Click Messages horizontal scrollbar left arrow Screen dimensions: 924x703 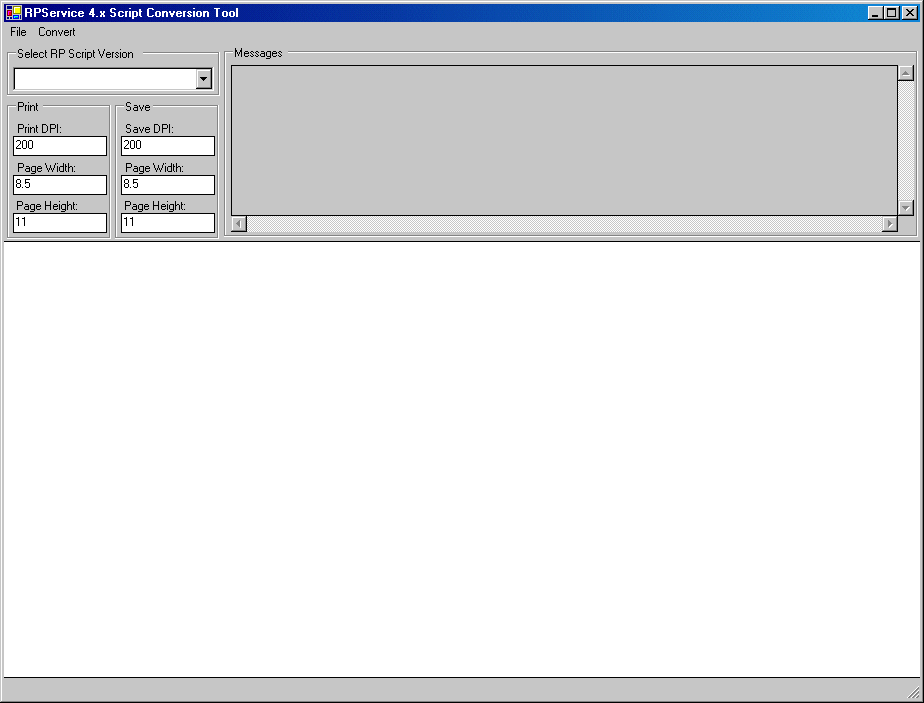[239, 224]
